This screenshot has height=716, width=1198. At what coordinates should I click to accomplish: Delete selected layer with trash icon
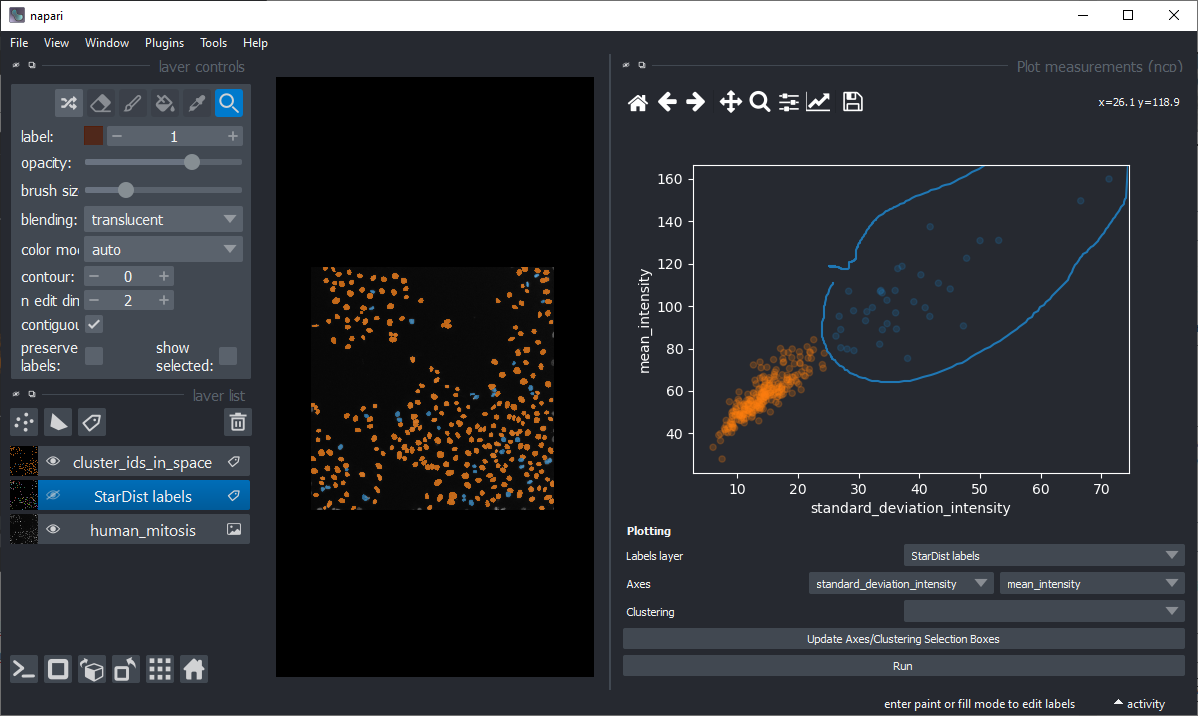click(x=237, y=422)
